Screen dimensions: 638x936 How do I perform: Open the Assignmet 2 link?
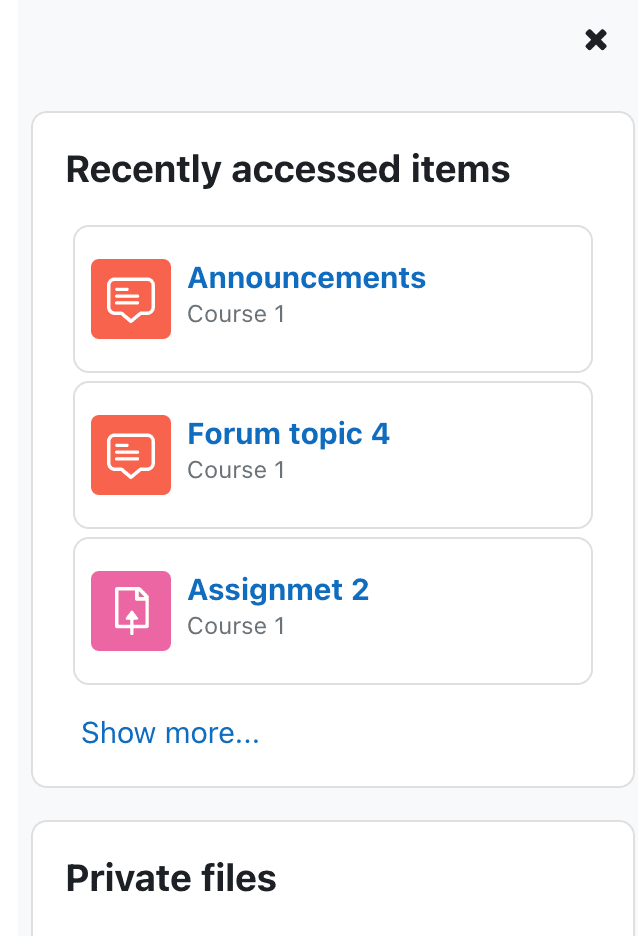[x=278, y=590]
